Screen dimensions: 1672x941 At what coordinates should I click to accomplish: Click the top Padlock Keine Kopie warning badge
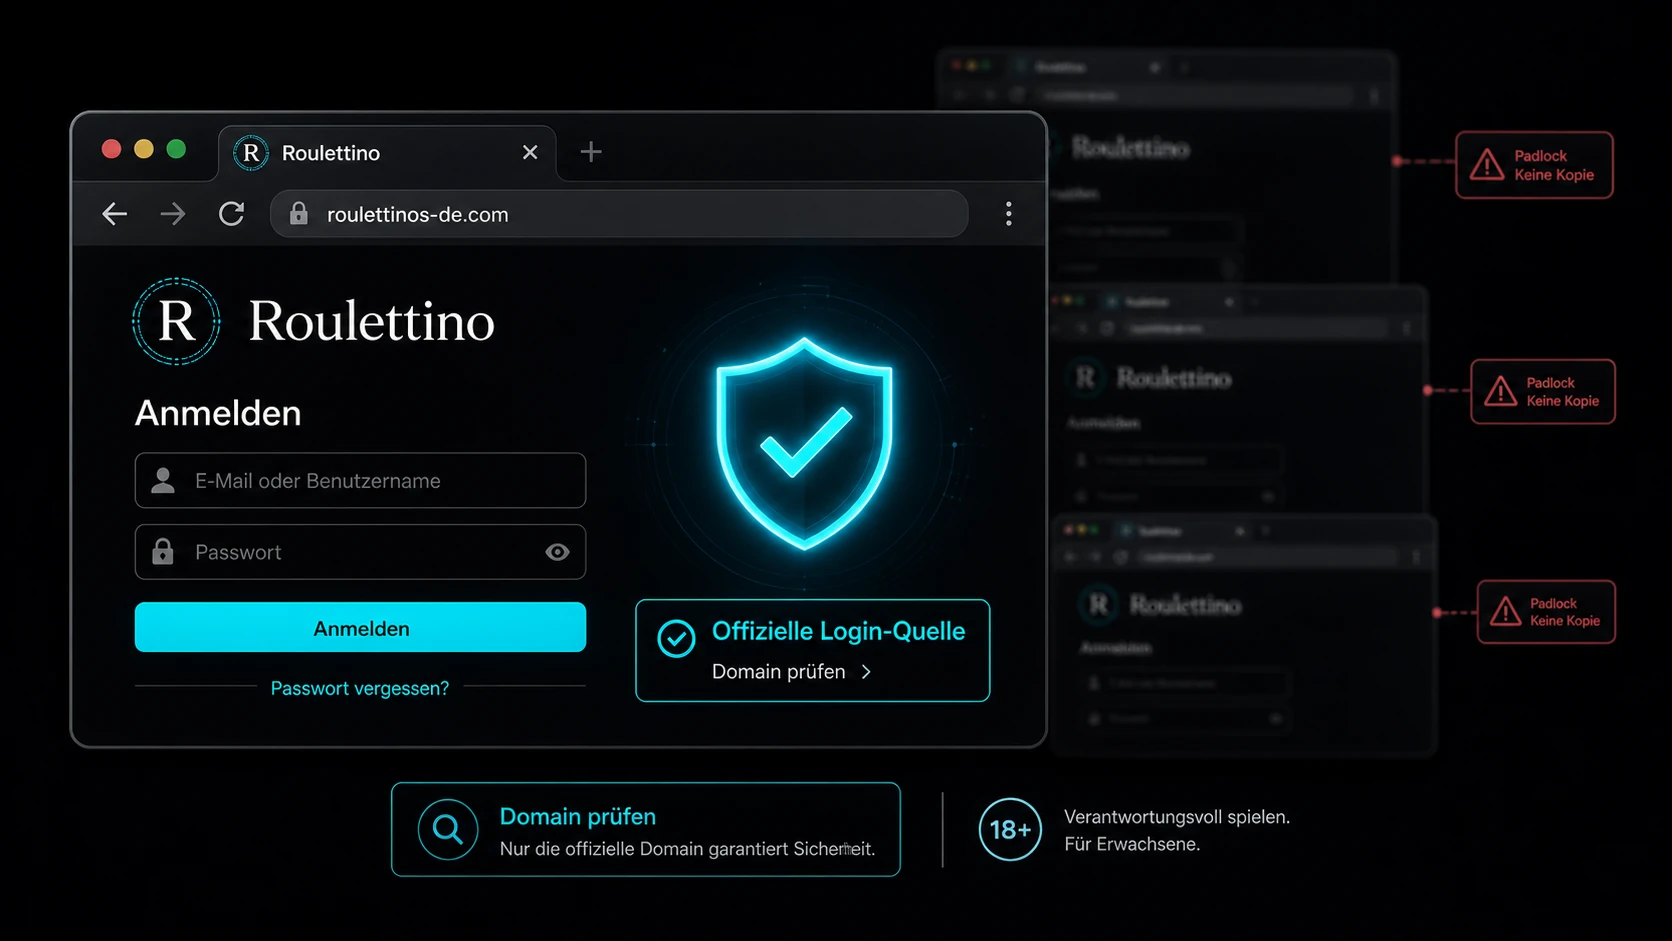tap(1534, 165)
